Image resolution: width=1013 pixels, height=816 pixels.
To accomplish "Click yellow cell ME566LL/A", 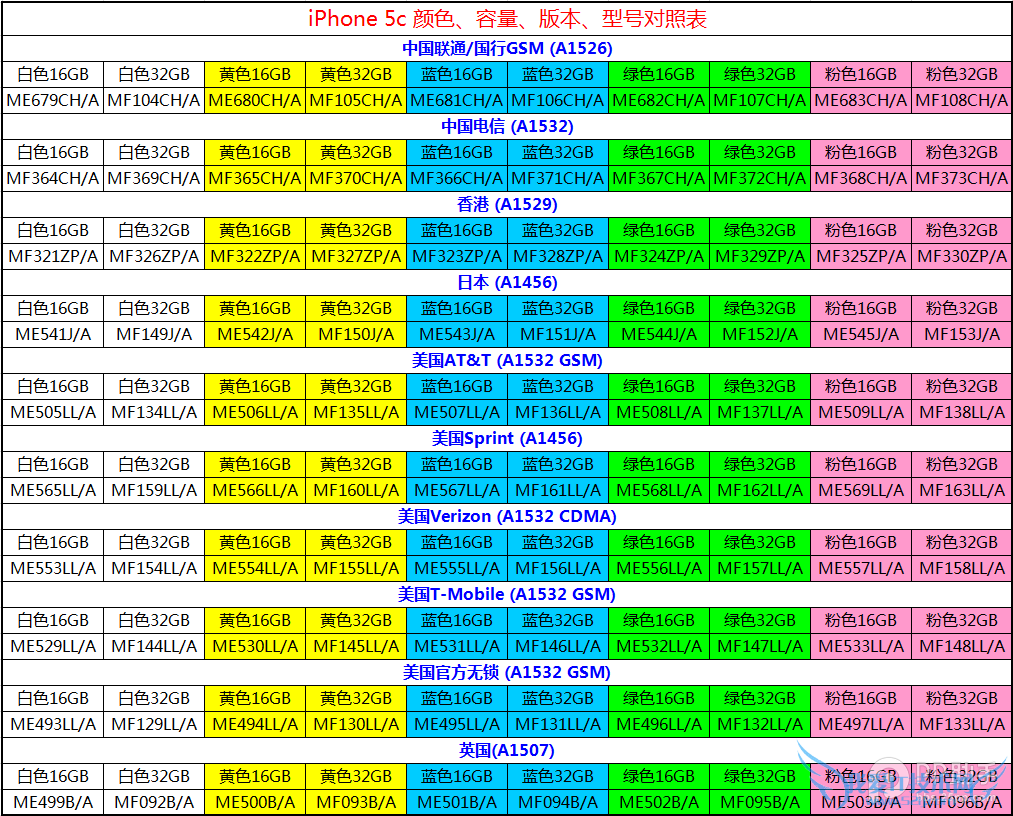I will click(x=255, y=490).
